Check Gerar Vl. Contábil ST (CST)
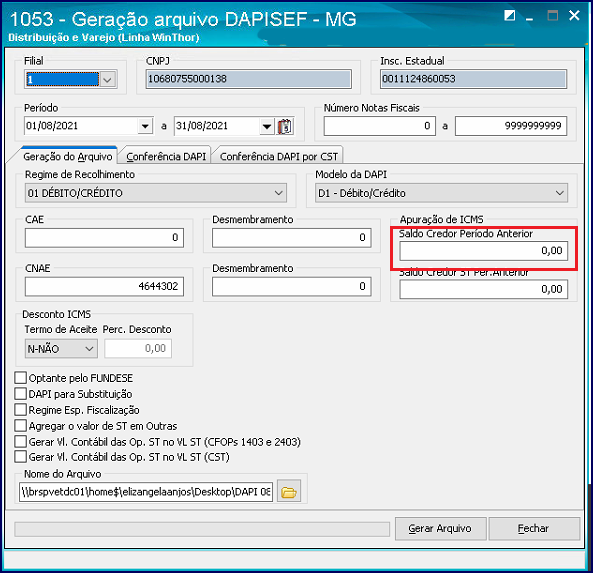The image size is (593, 573). click(x=20, y=457)
